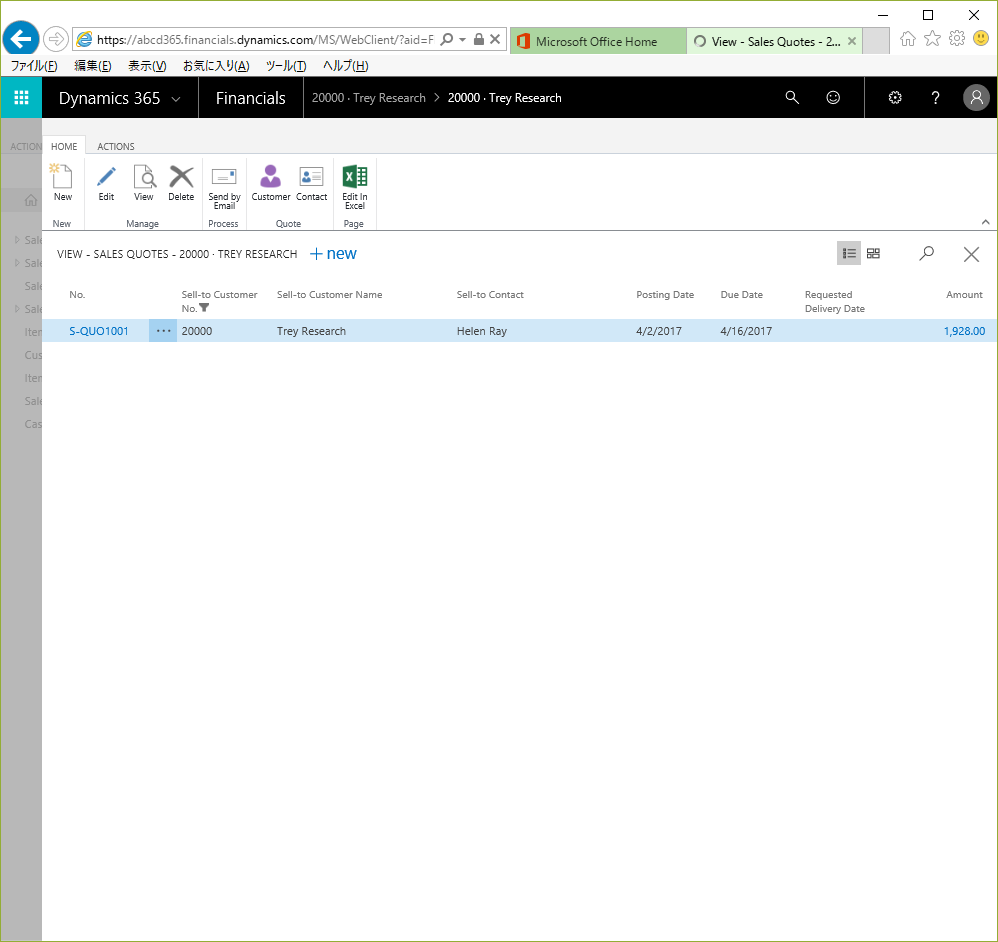Click the URL address field
The height and width of the screenshot is (942, 998).
pos(265,39)
